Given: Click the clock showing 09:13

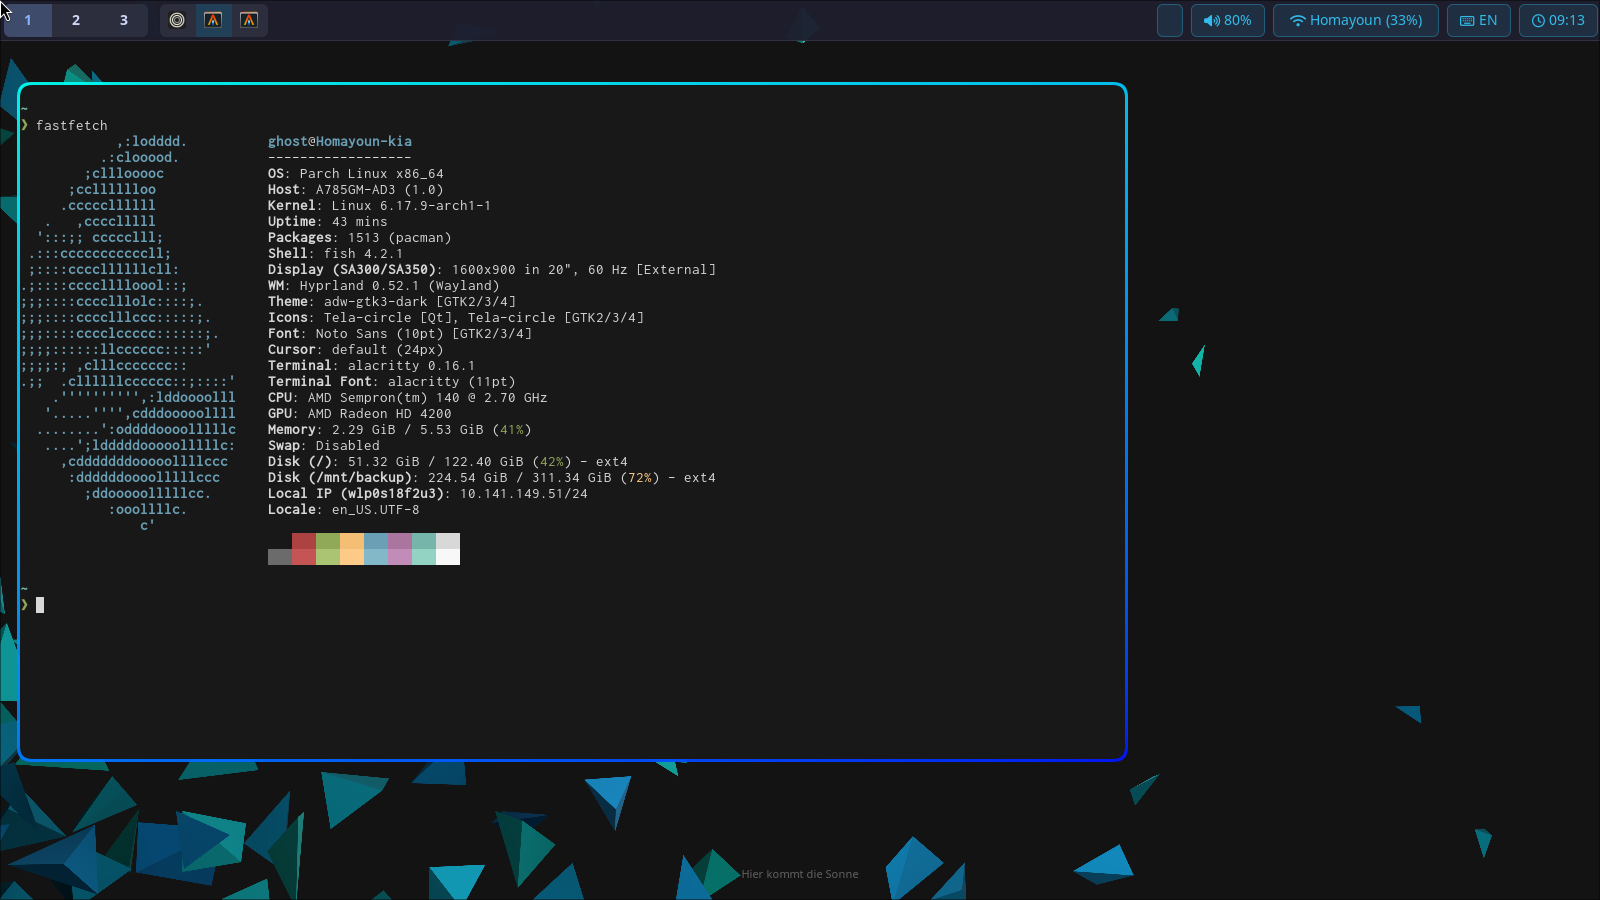Looking at the screenshot, I should (x=1557, y=20).
